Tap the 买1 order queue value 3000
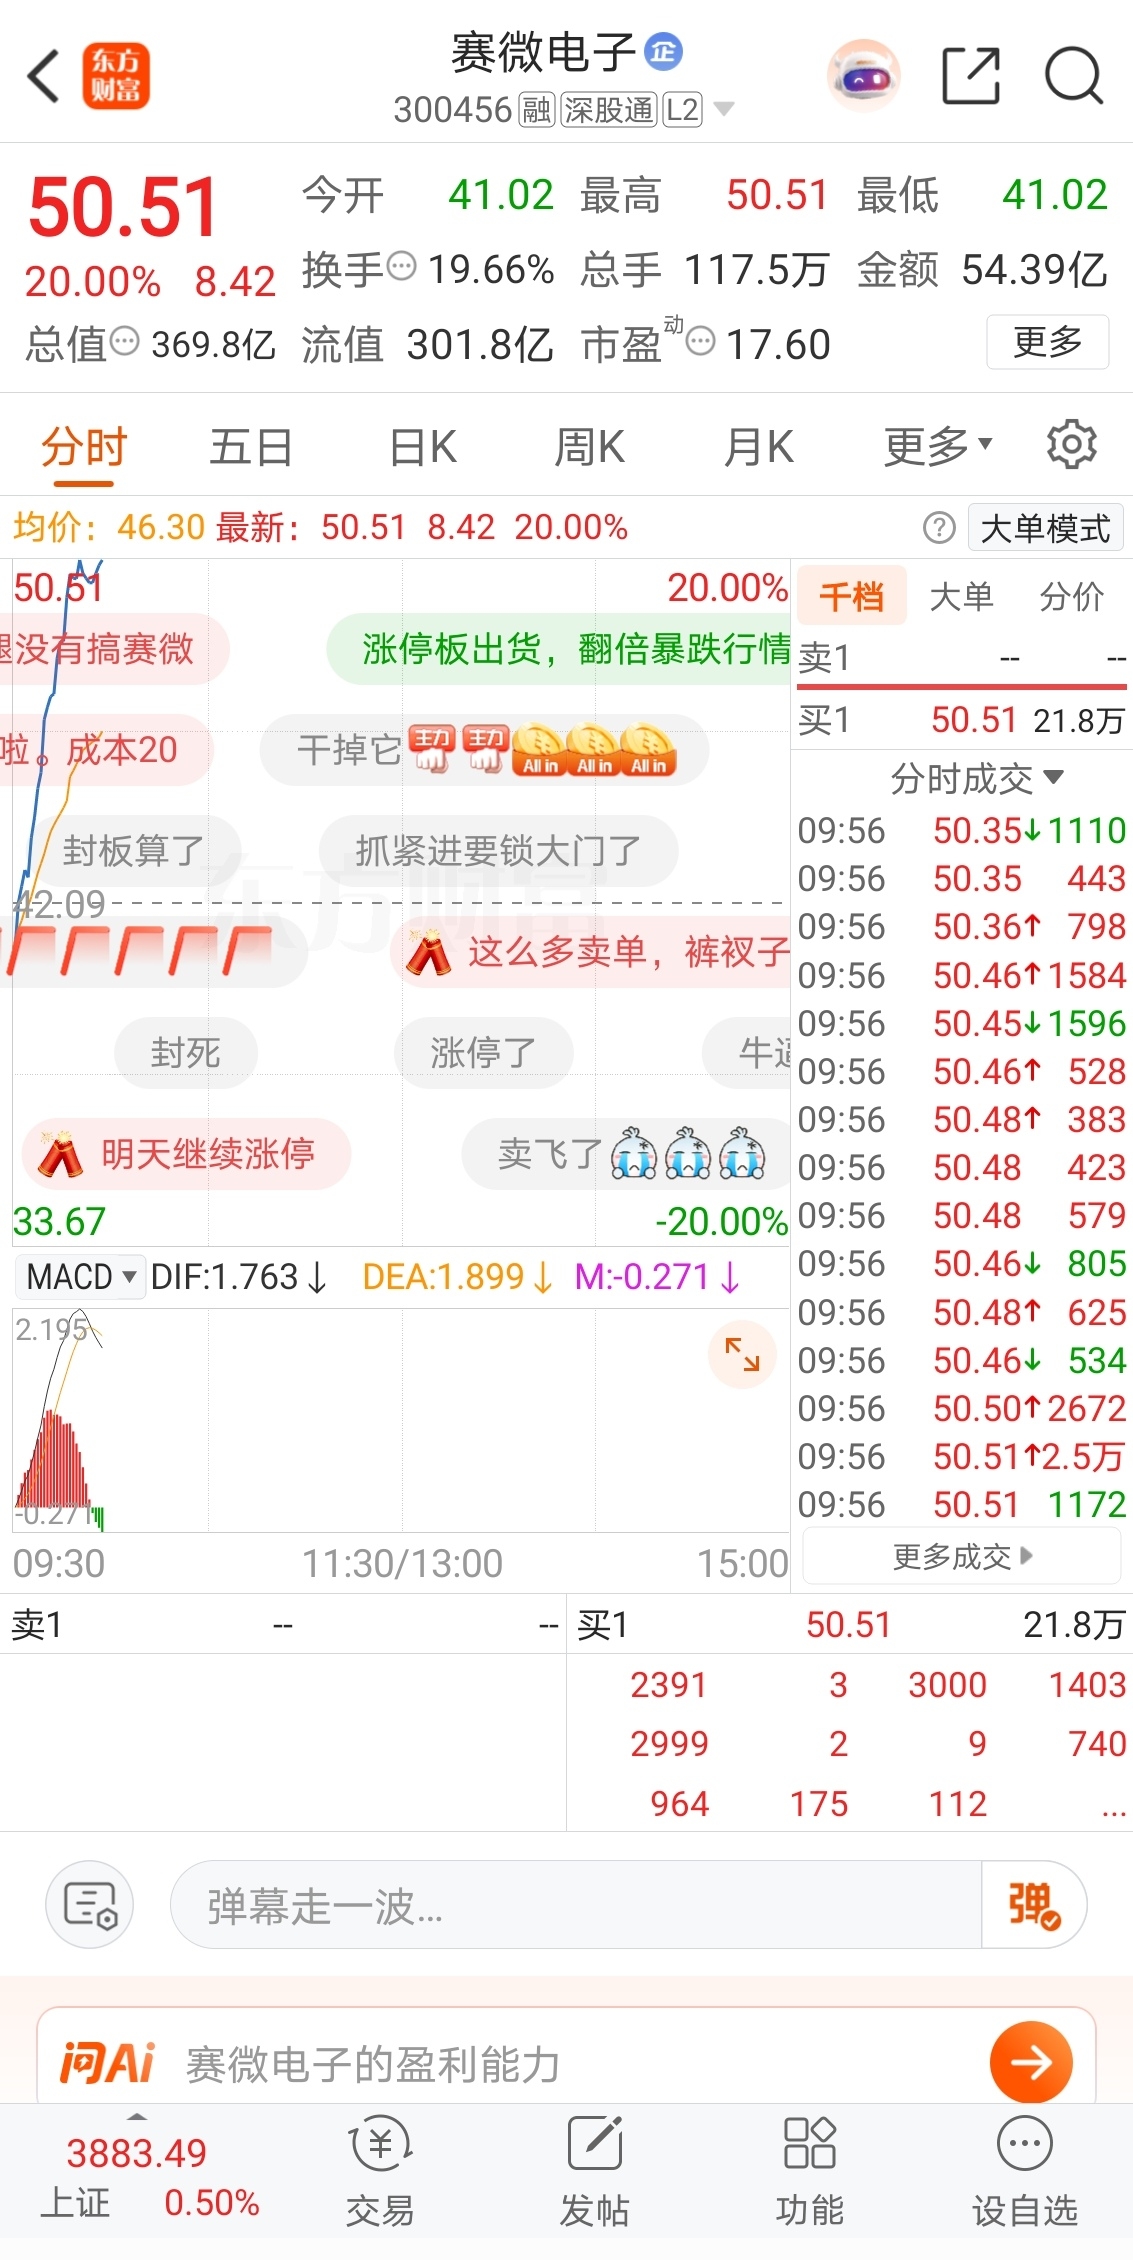The height and width of the screenshot is (2260, 1133). (x=947, y=1685)
